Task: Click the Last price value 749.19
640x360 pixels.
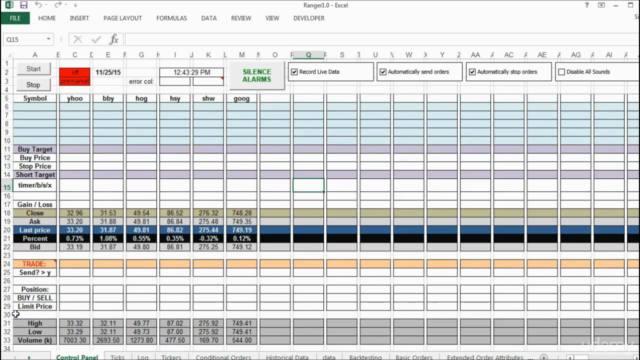Action: click(242, 230)
